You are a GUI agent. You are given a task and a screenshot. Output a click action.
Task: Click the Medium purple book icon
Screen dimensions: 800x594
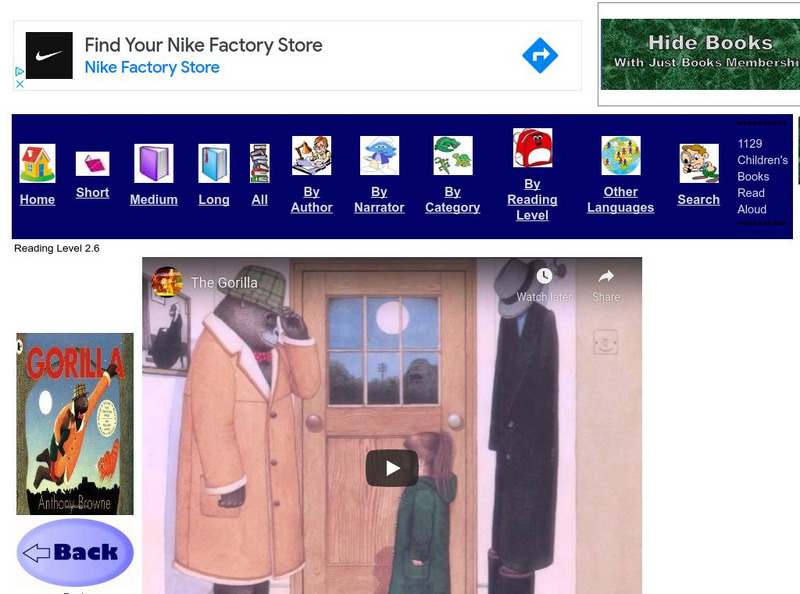pyautogui.click(x=154, y=163)
